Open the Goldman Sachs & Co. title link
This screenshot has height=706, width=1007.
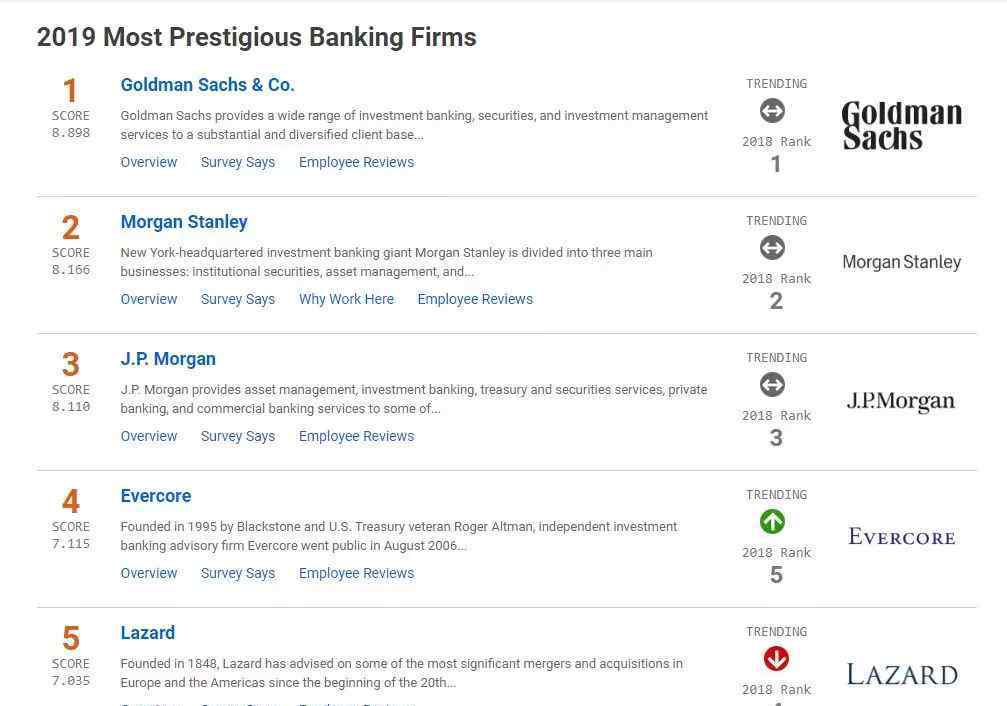[207, 85]
